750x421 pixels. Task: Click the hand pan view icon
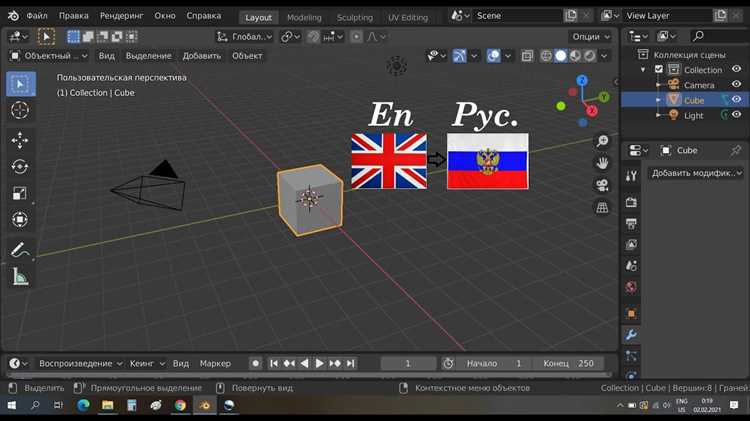pyautogui.click(x=602, y=163)
